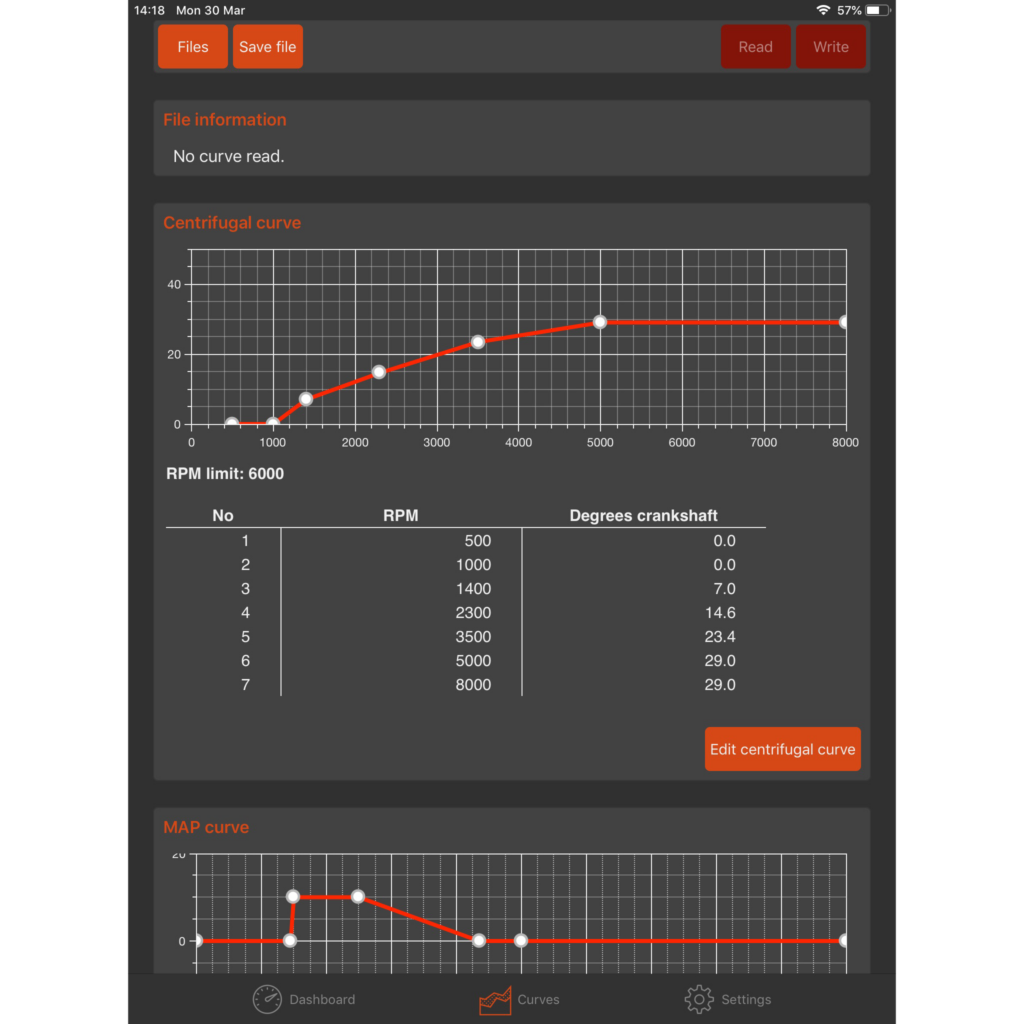The height and width of the screenshot is (1024, 1024).
Task: Select the 8000 RPM endpoint on centrifugal curve
Action: tap(845, 322)
